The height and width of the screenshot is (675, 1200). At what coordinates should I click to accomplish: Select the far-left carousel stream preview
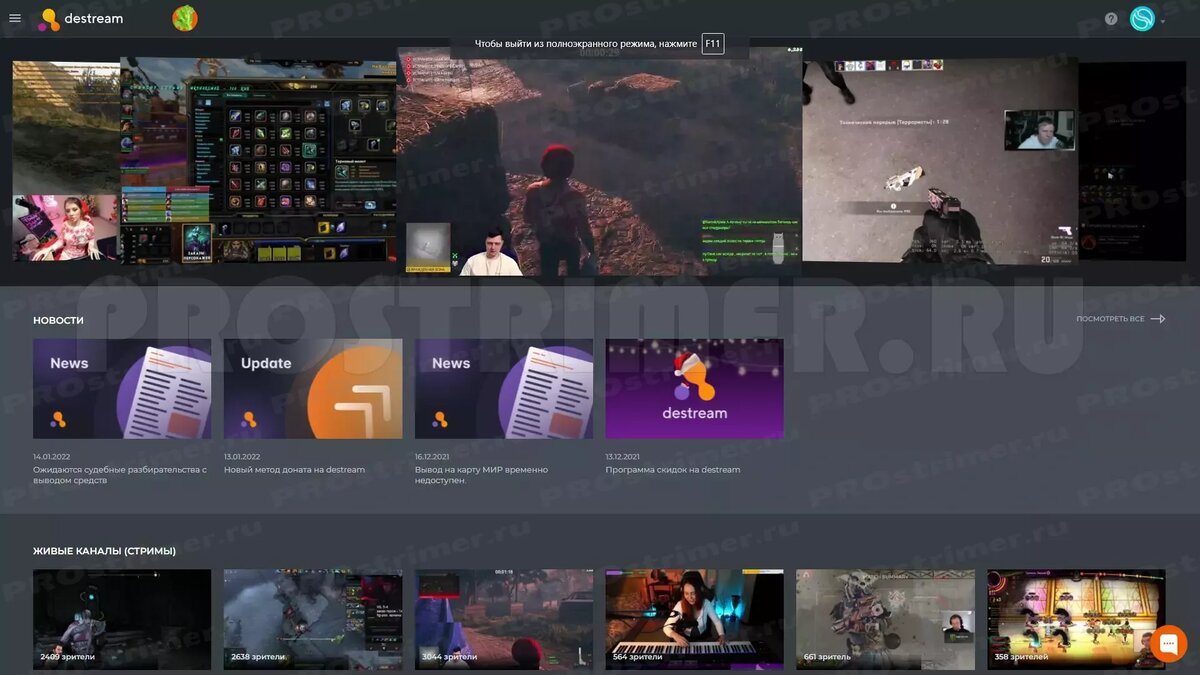point(66,161)
